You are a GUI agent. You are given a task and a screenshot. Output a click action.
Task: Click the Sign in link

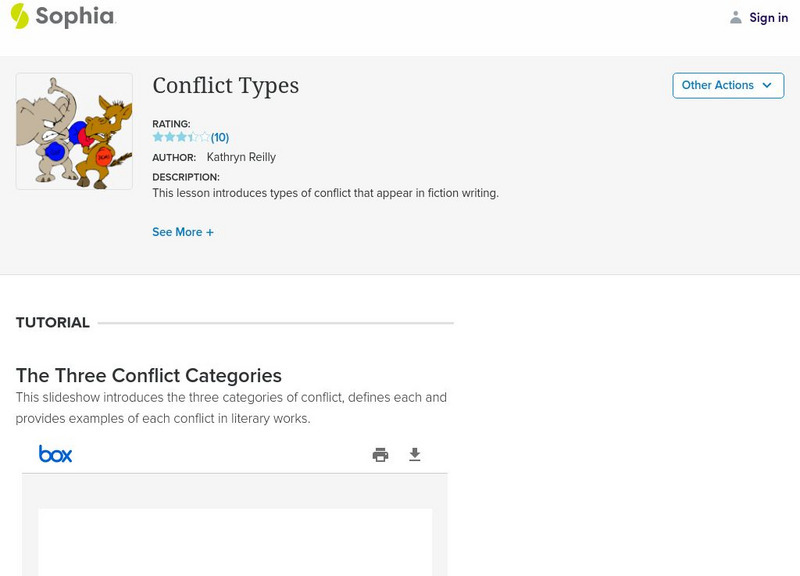click(768, 17)
